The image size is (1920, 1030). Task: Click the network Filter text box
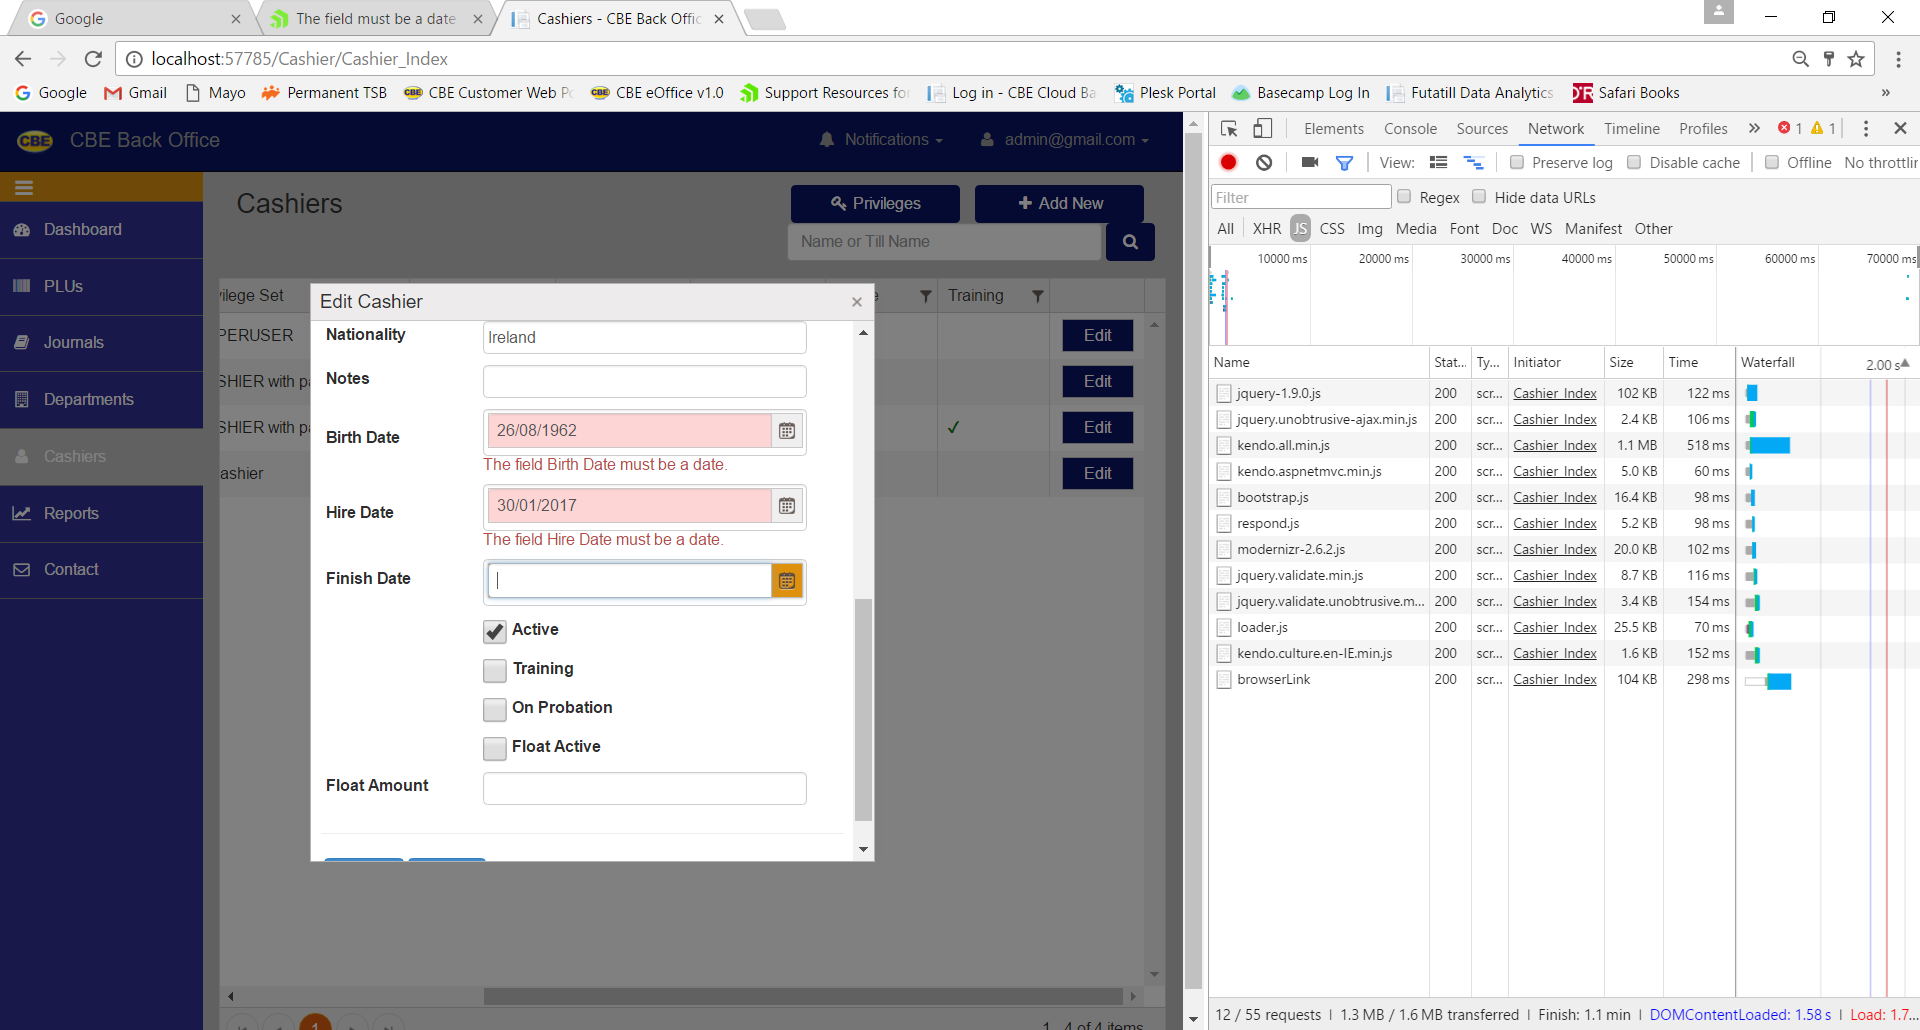click(1301, 197)
